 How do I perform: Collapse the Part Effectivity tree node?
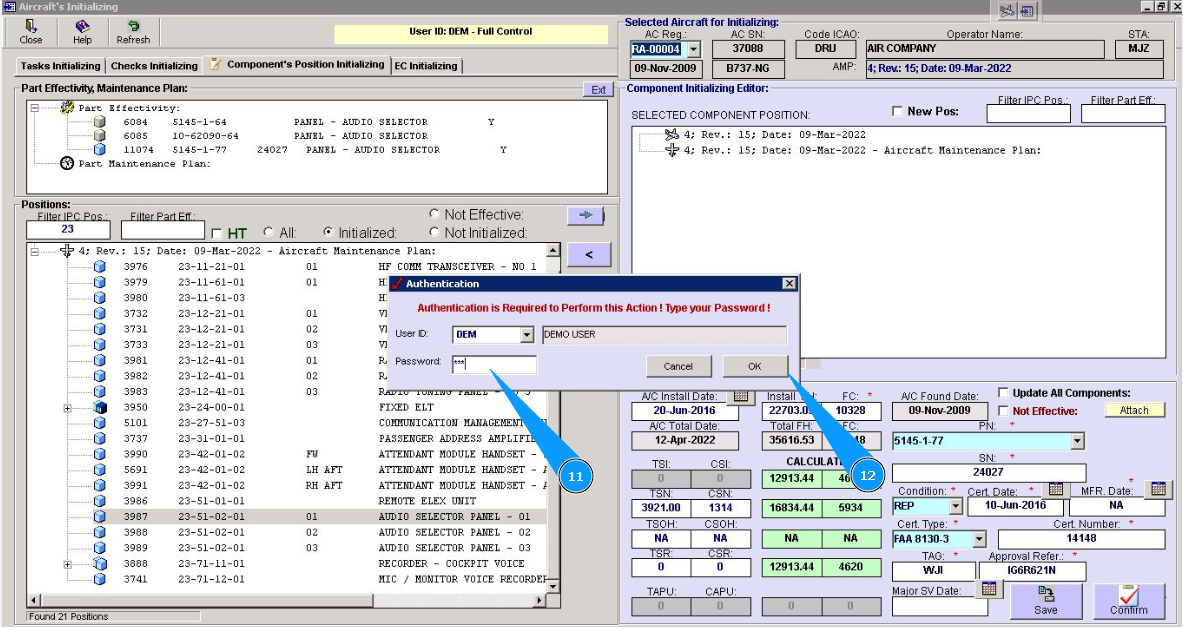(35, 108)
